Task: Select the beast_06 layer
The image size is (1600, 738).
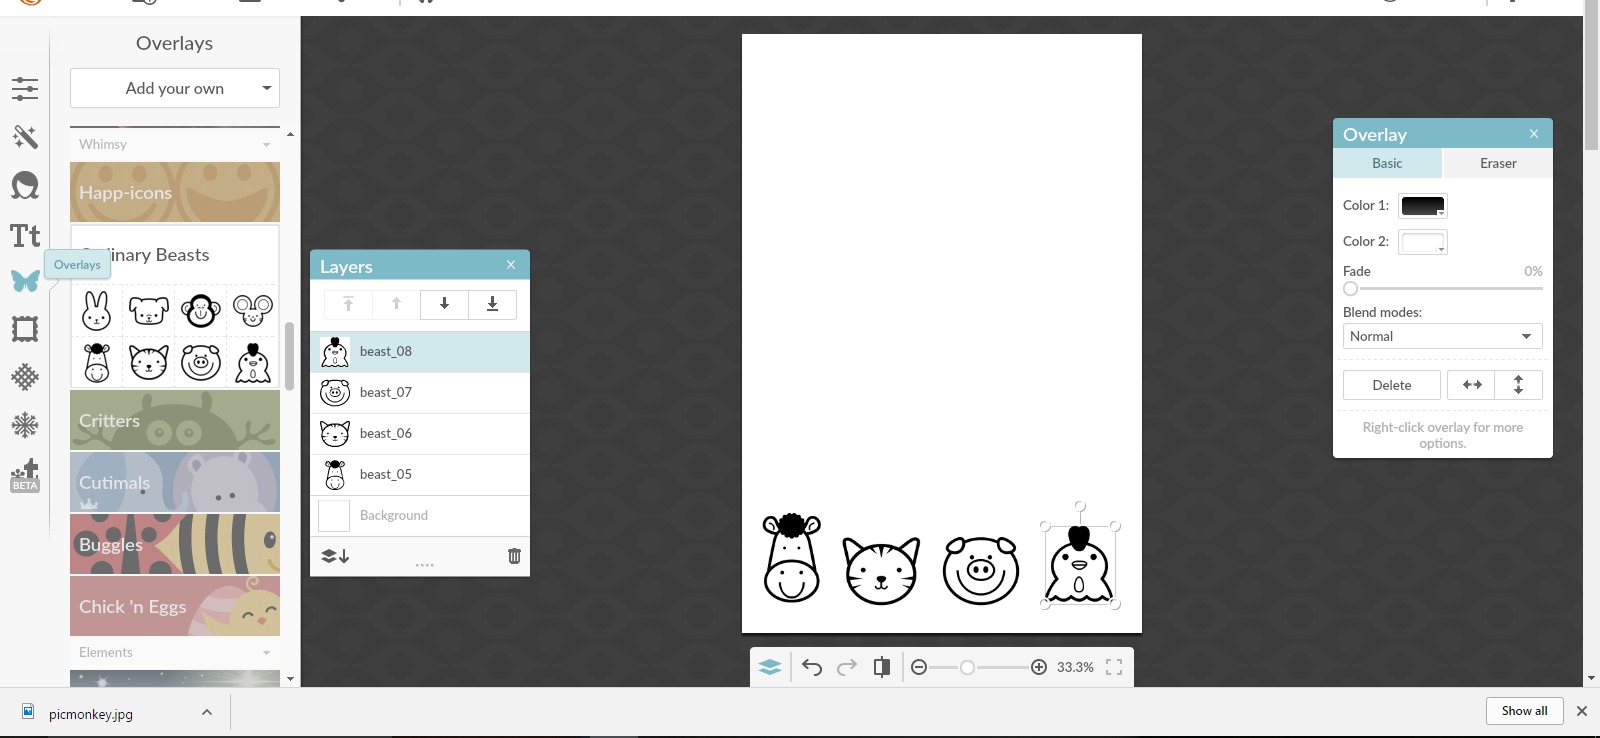Action: (420, 434)
